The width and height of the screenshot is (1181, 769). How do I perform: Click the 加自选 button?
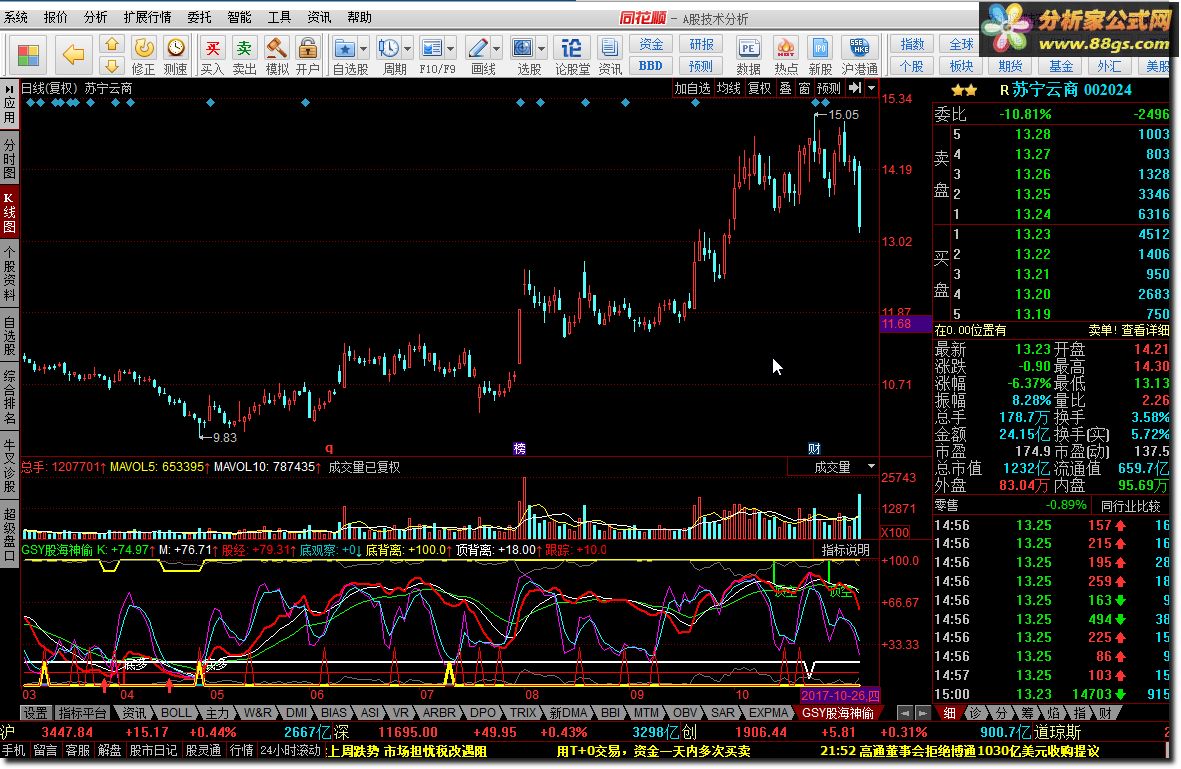pos(692,88)
